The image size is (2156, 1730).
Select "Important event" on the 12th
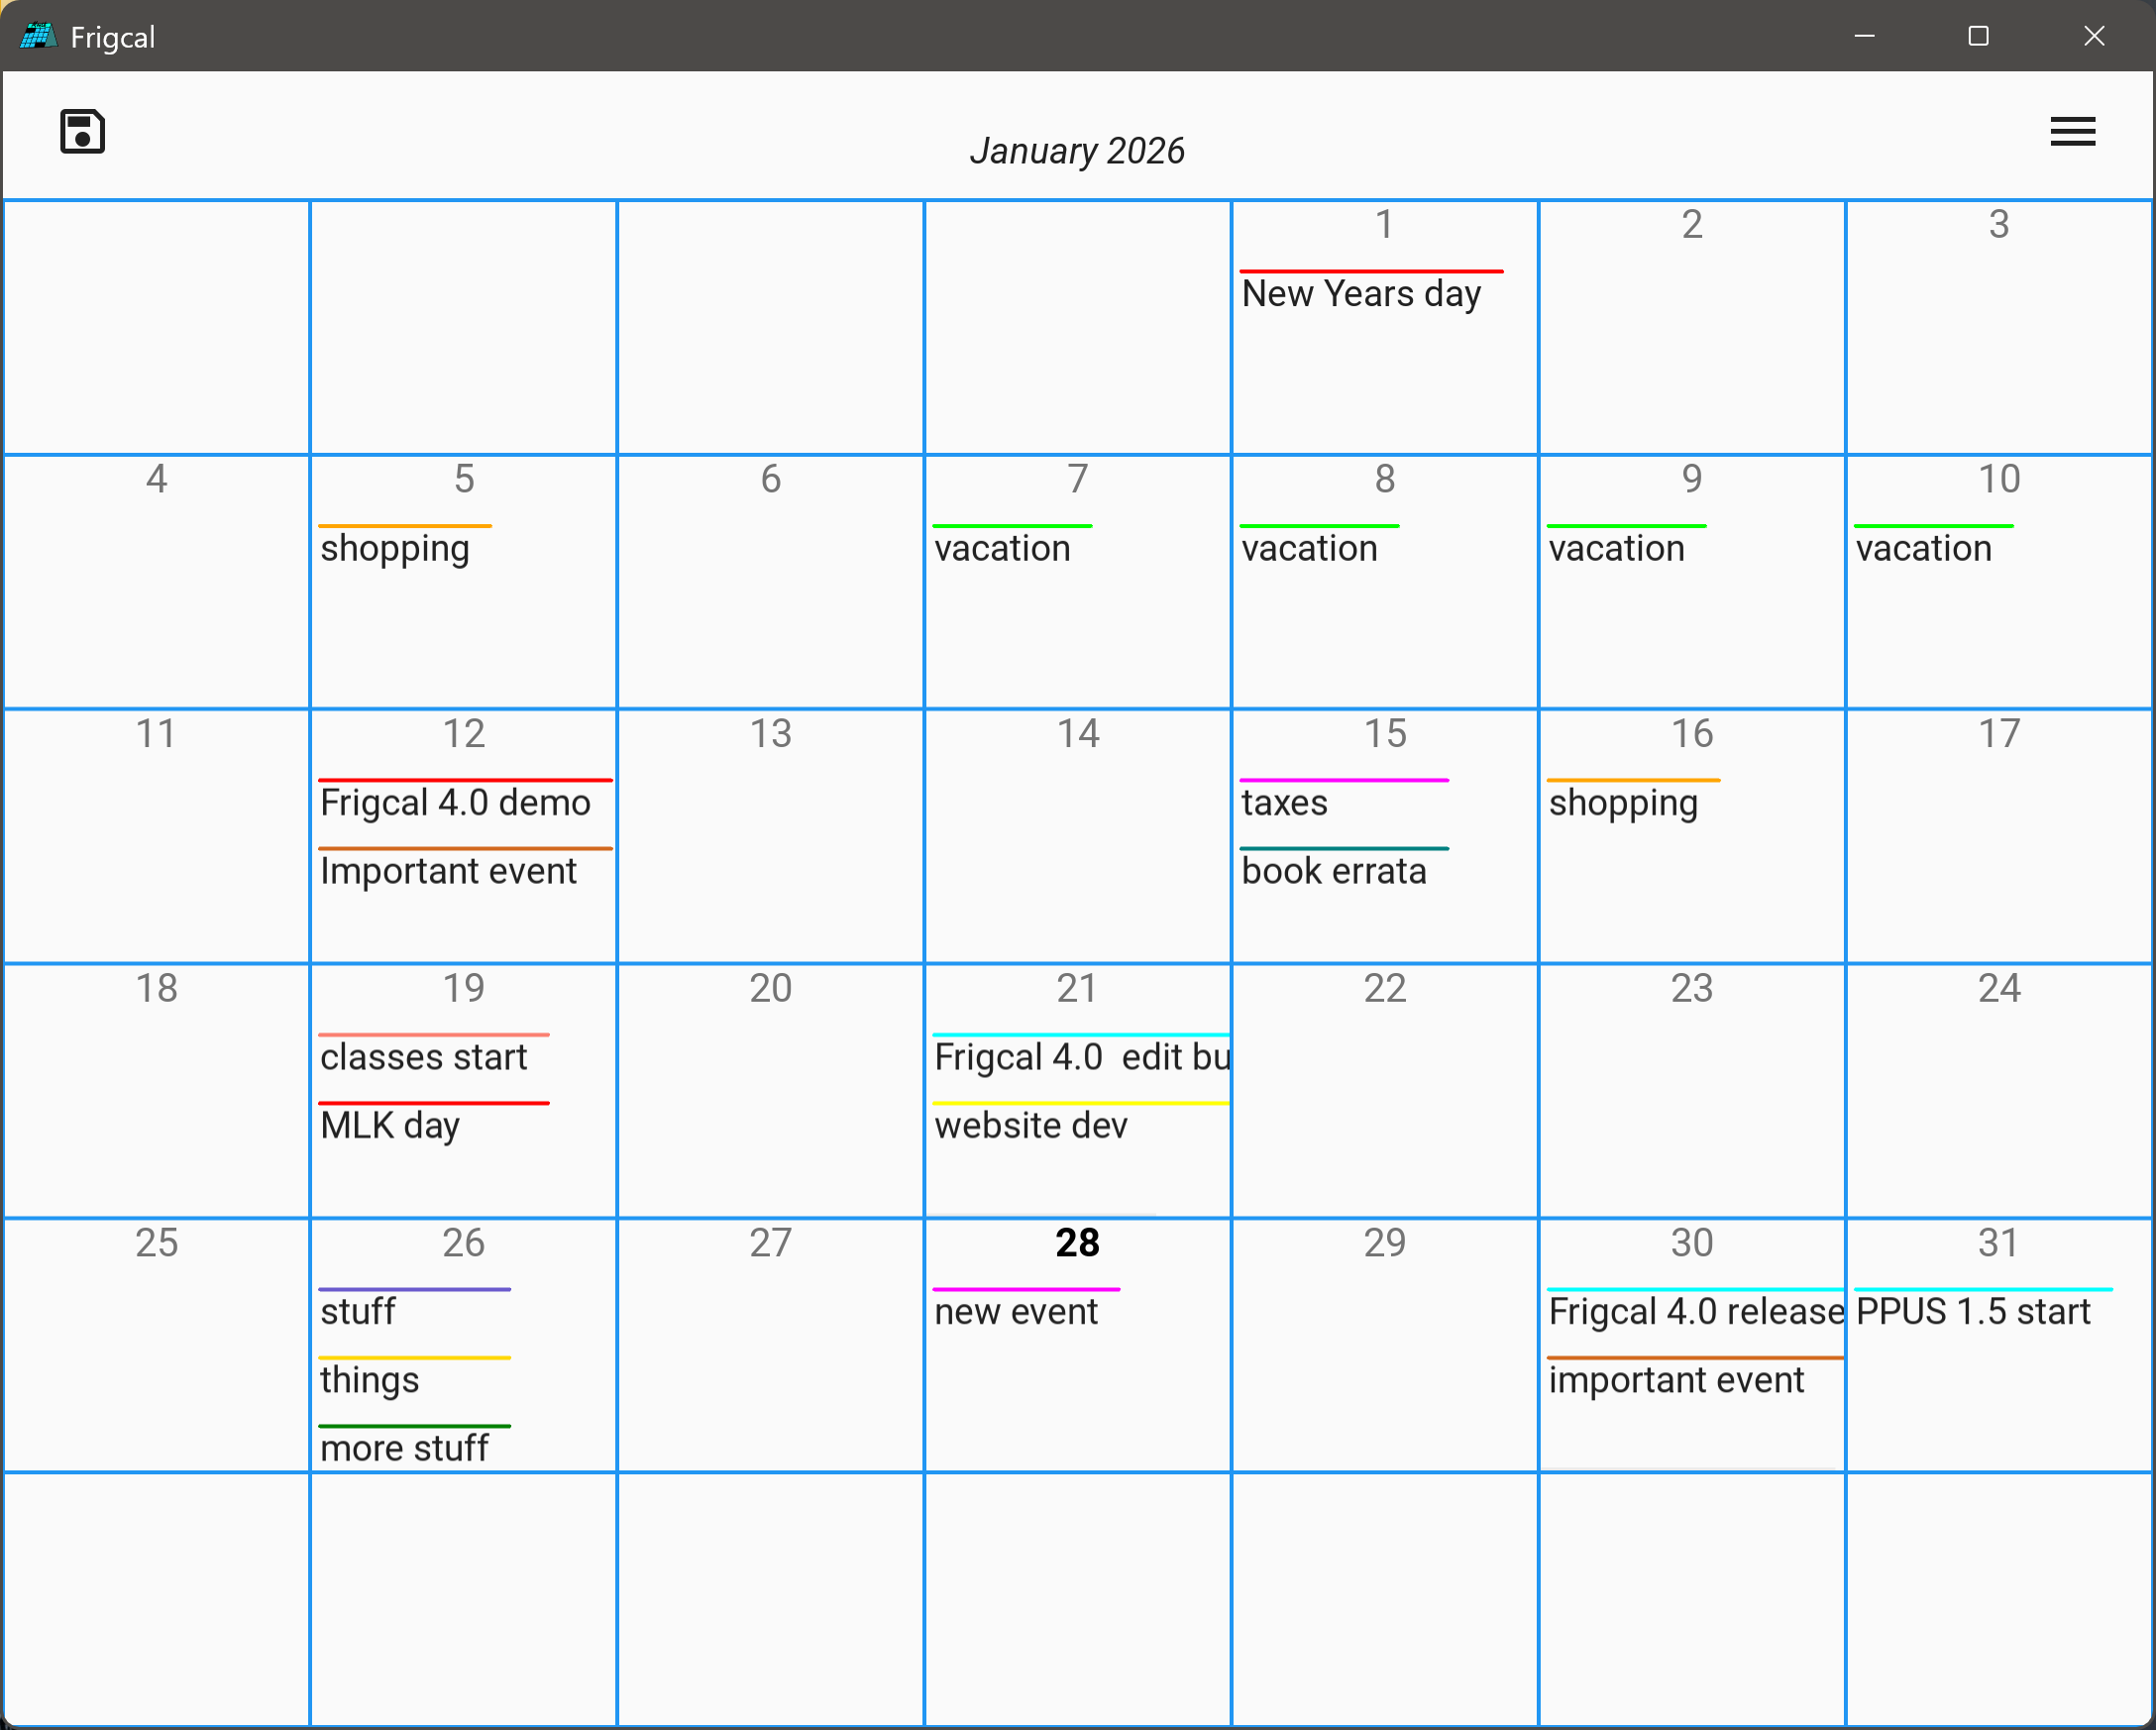(448, 871)
